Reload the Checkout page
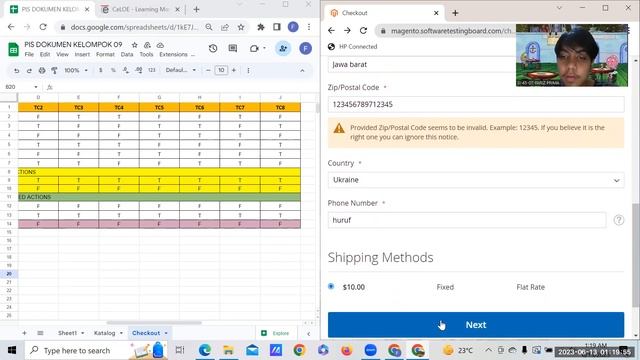The height and width of the screenshot is (360, 640). pyautogui.click(x=363, y=31)
